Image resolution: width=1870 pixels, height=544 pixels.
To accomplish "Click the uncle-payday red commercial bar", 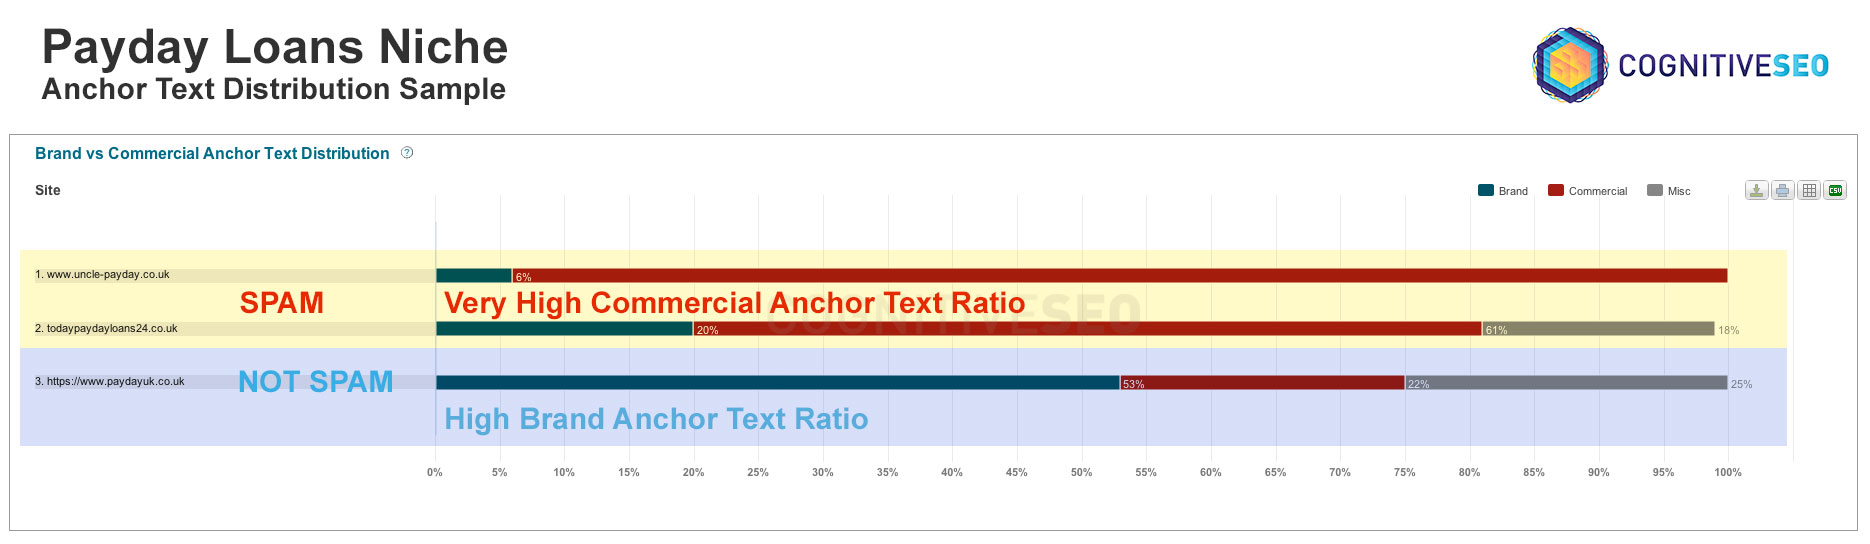I will [1119, 276].
